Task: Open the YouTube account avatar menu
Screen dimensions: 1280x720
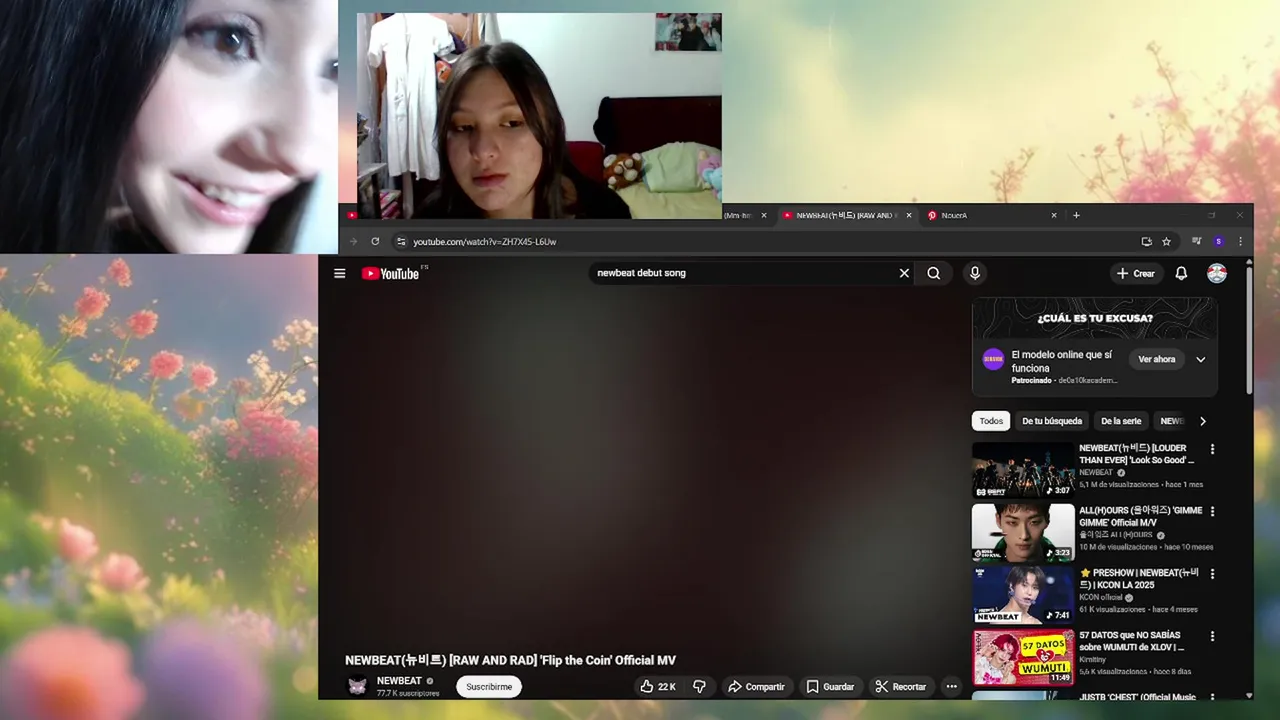Action: point(1217,273)
